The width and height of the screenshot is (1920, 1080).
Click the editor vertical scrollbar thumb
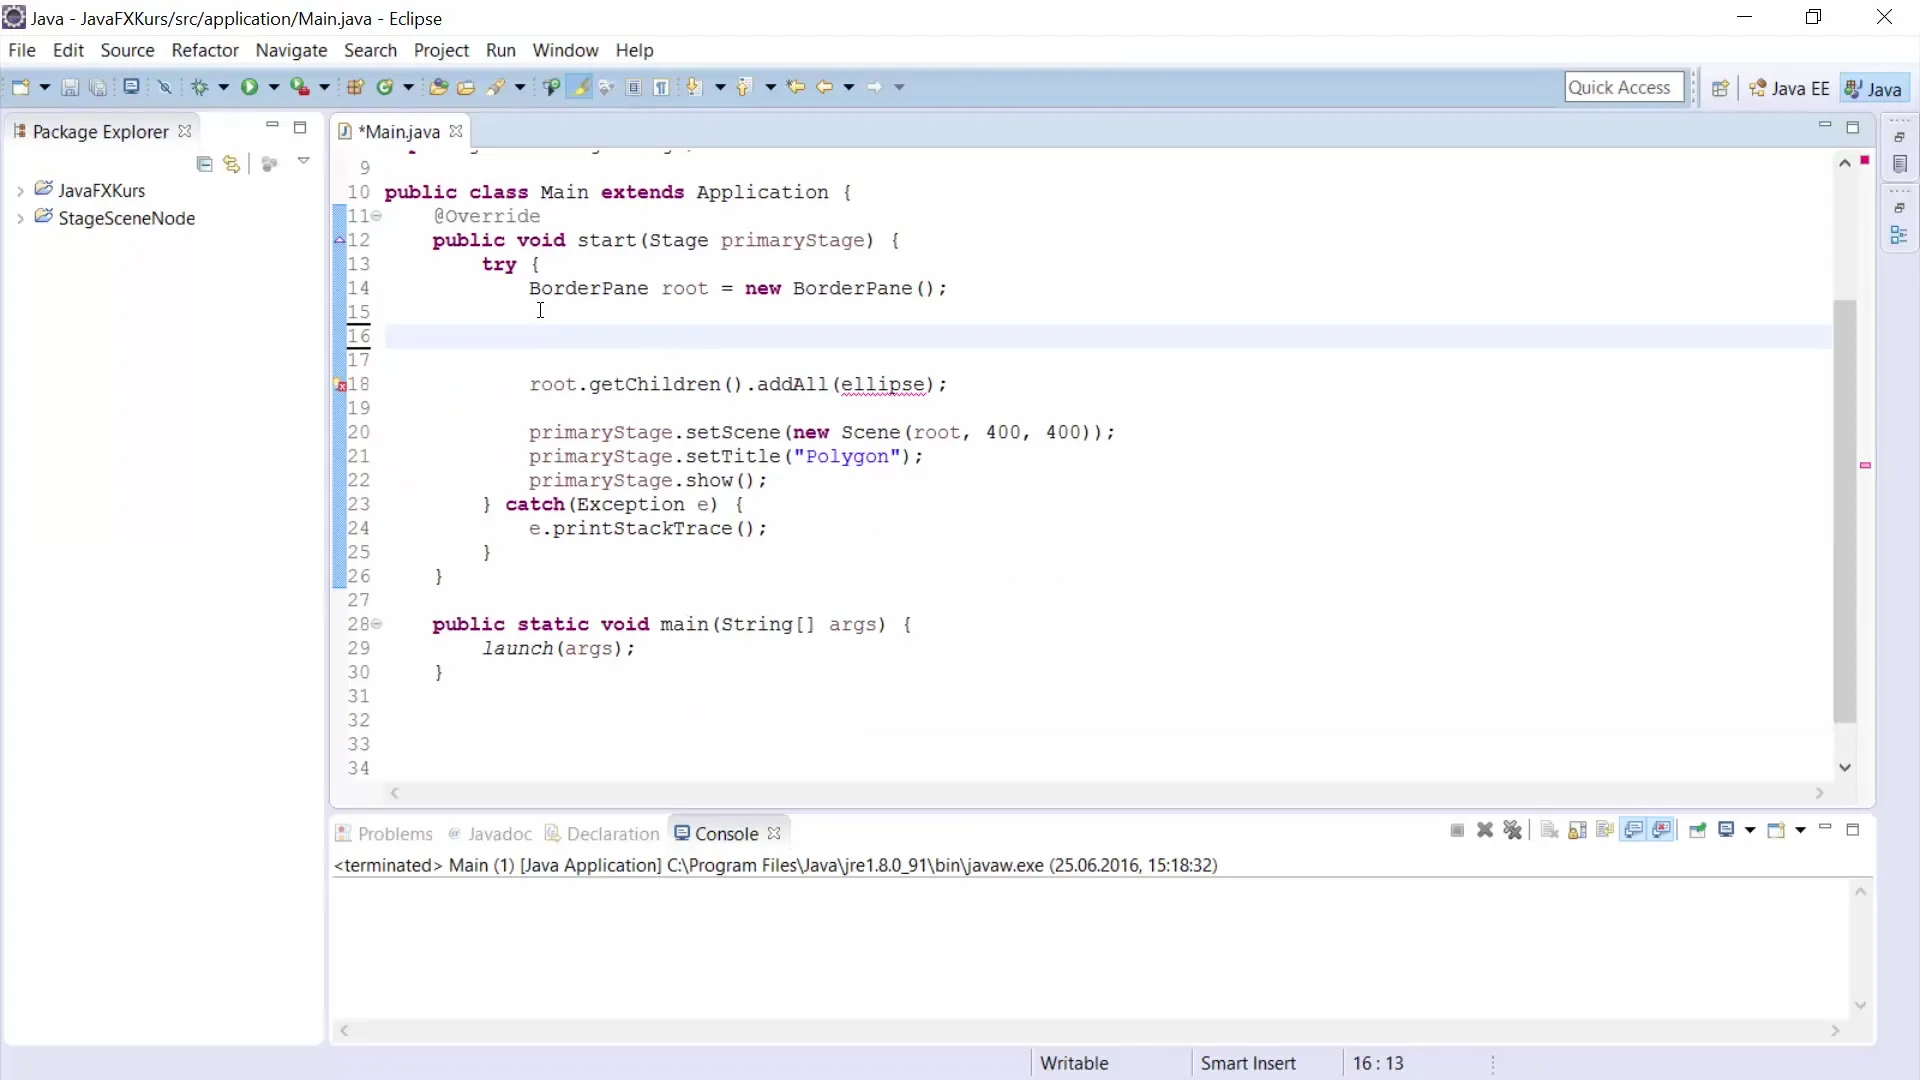tap(1845, 510)
